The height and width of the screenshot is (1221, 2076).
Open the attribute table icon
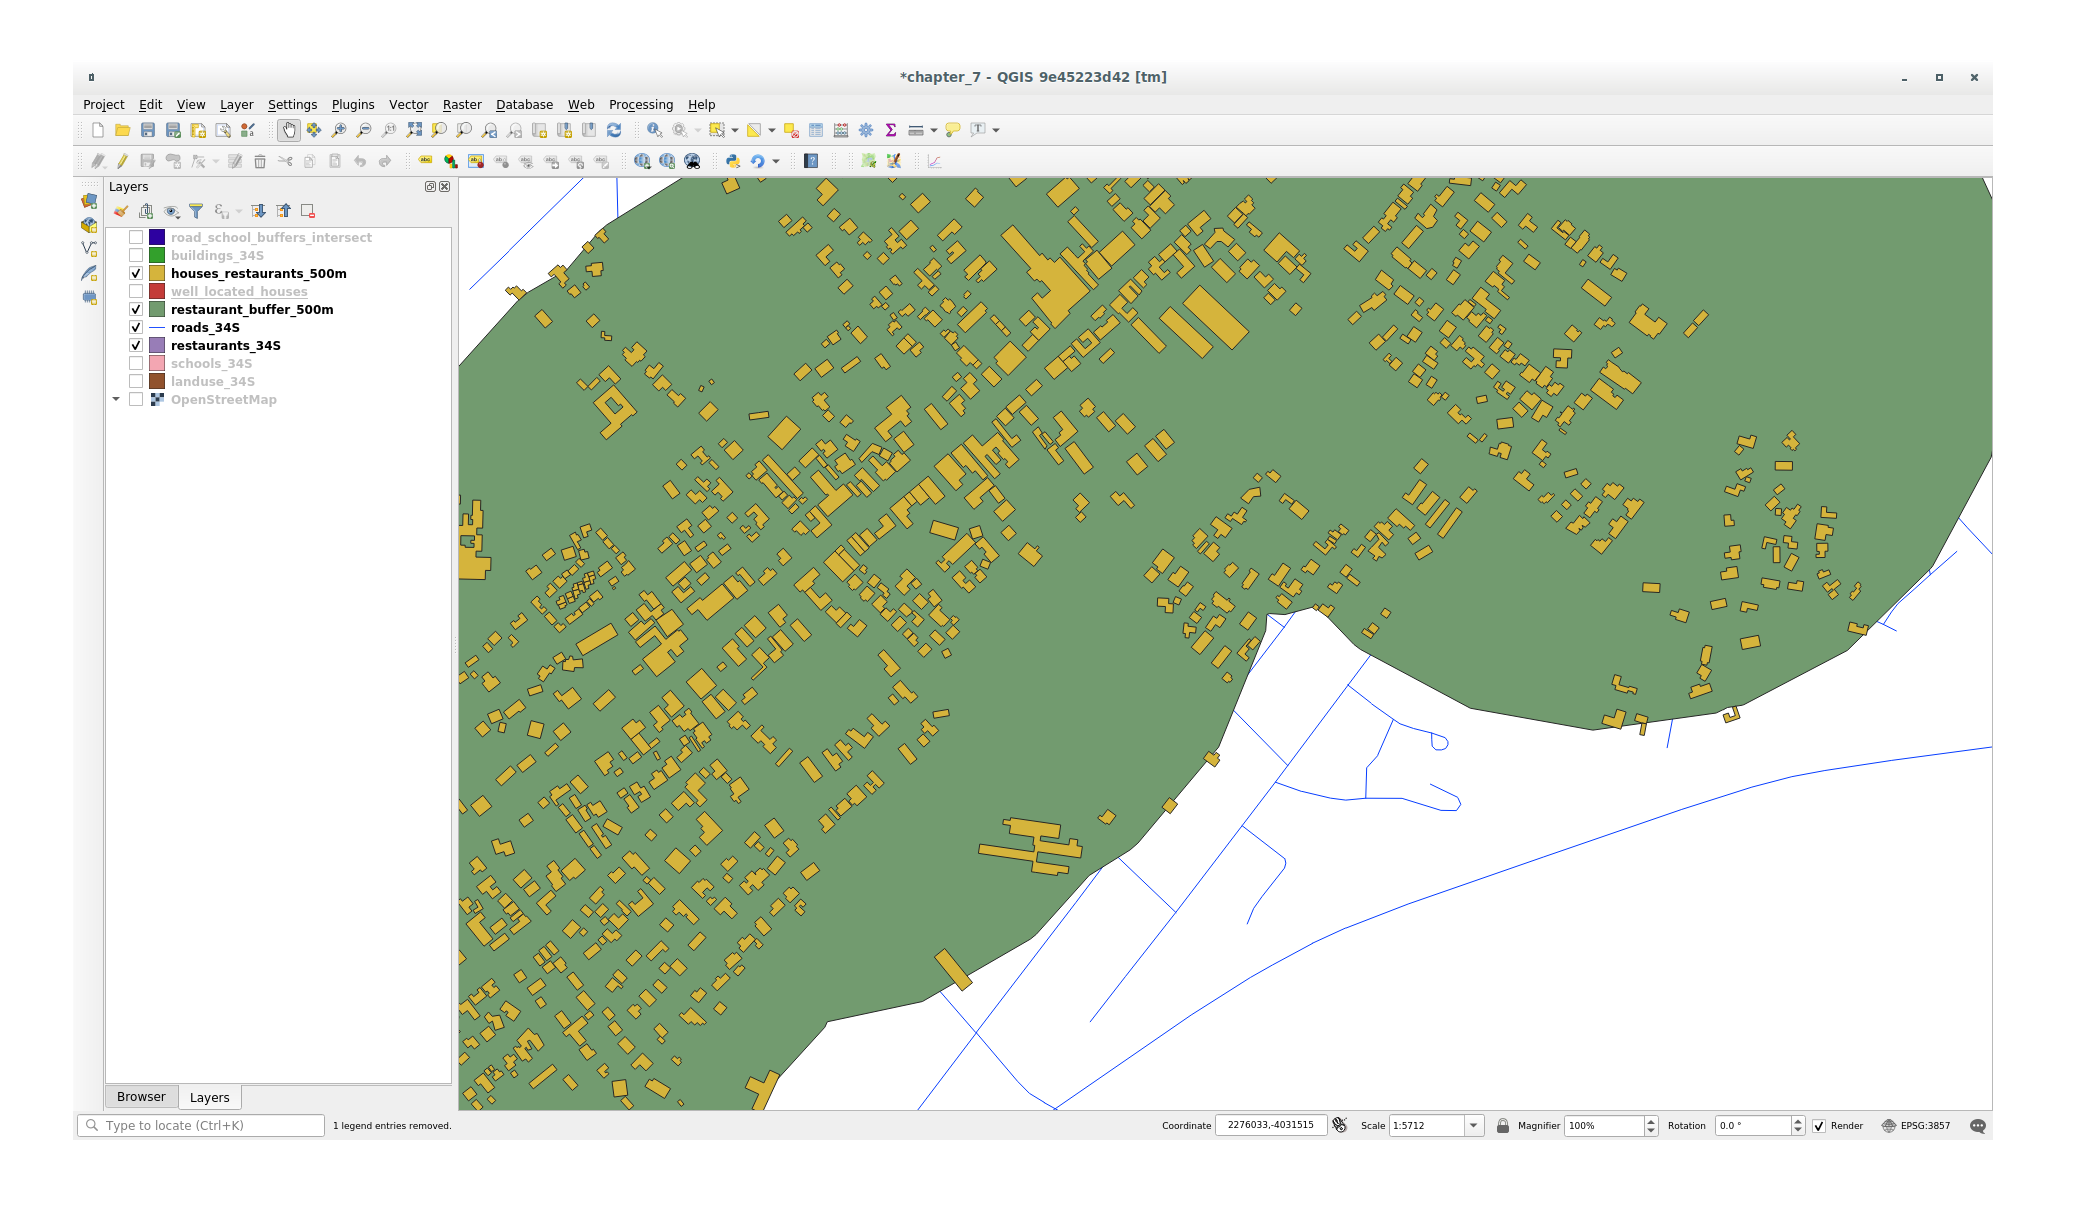pos(816,130)
